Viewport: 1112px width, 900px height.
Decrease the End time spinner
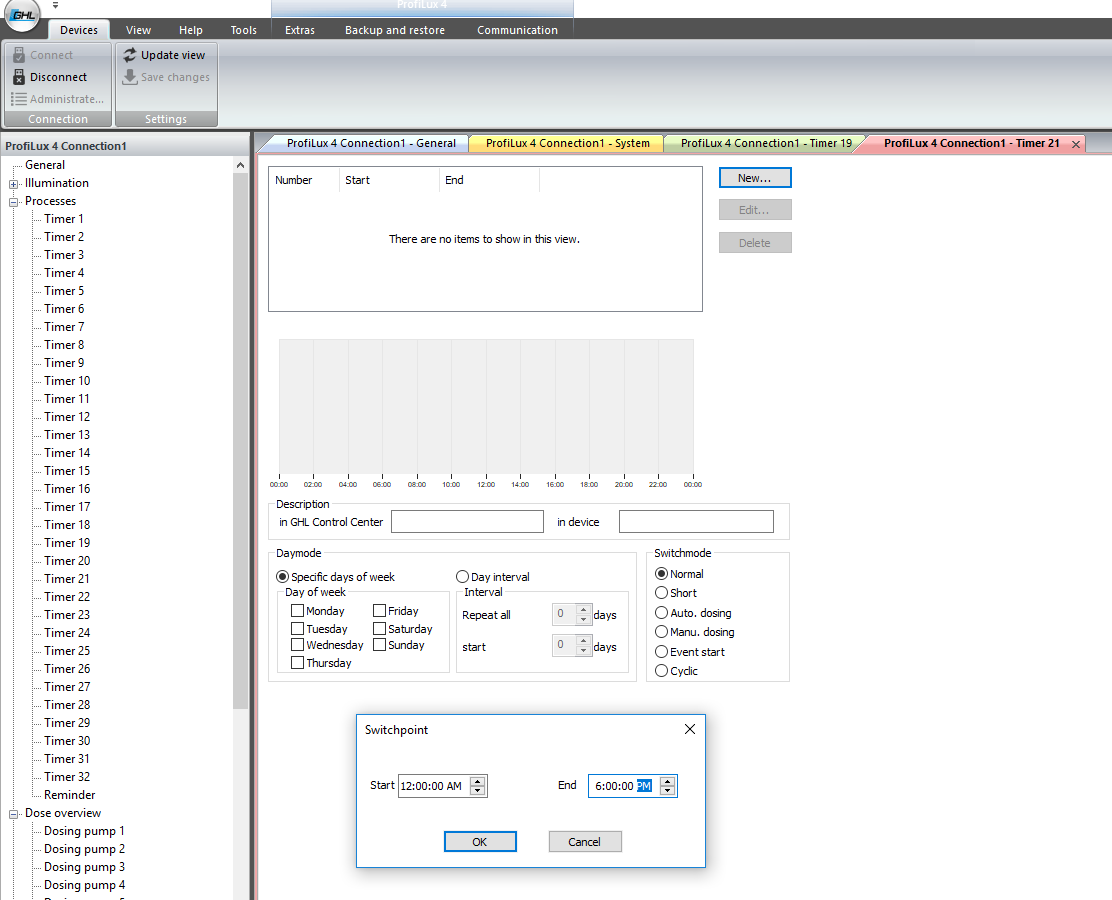pos(667,790)
